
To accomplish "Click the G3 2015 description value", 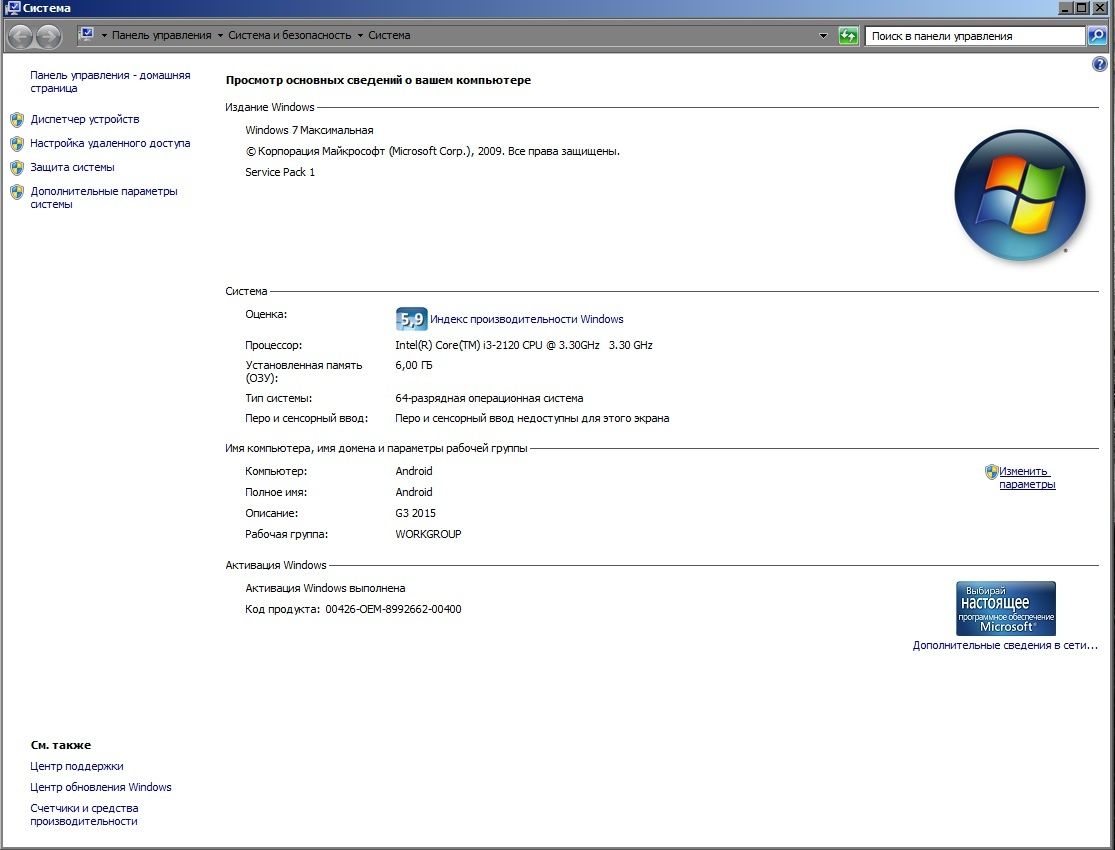I will 415,514.
